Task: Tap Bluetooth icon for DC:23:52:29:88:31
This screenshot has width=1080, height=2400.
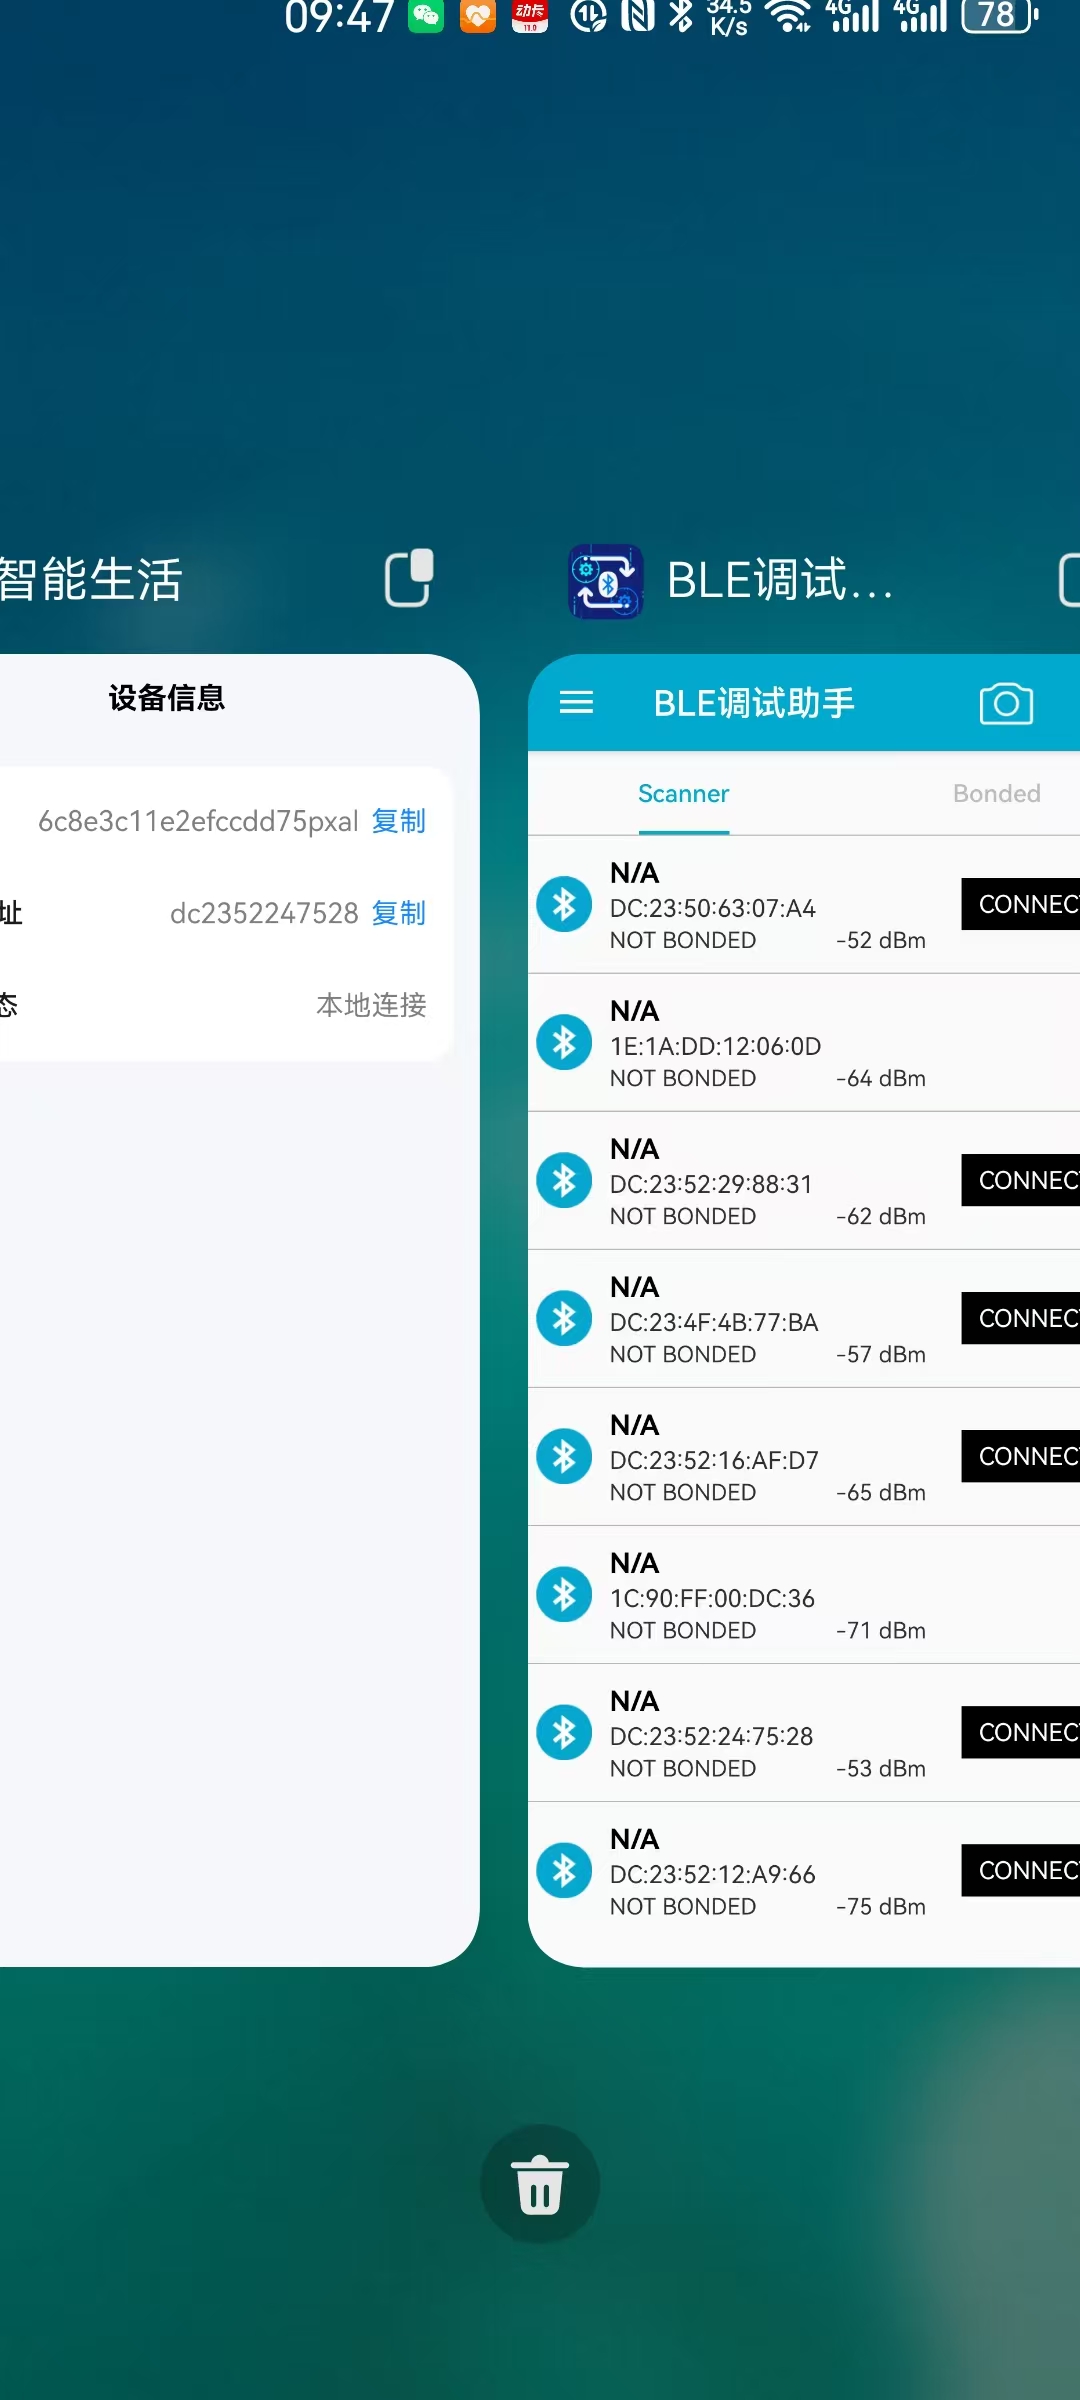Action: [x=564, y=1180]
